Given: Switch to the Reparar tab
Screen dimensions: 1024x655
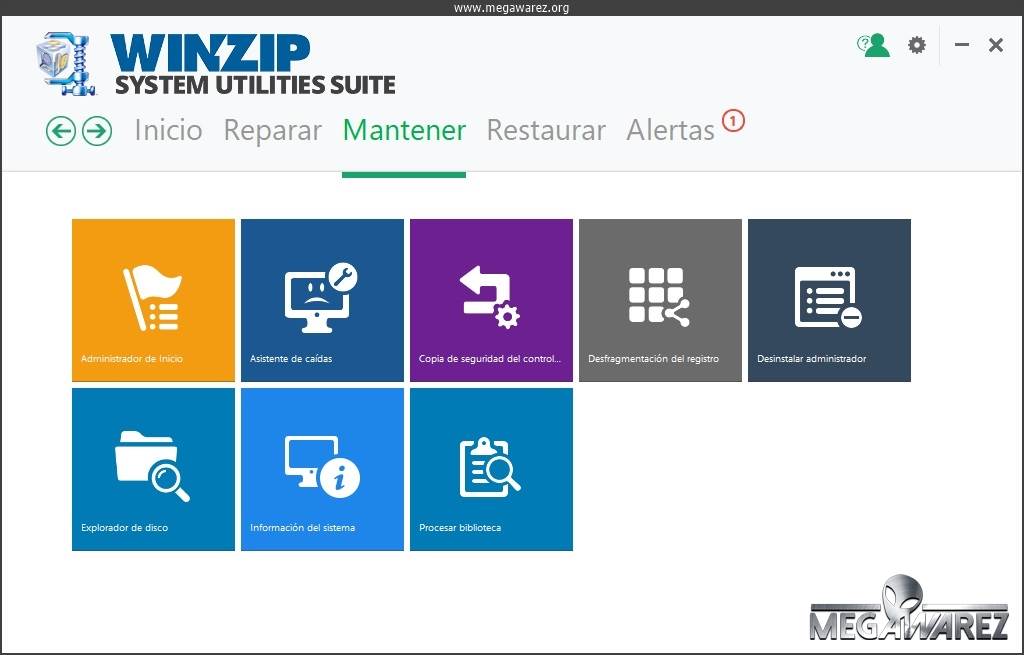Looking at the screenshot, I should coord(273,130).
